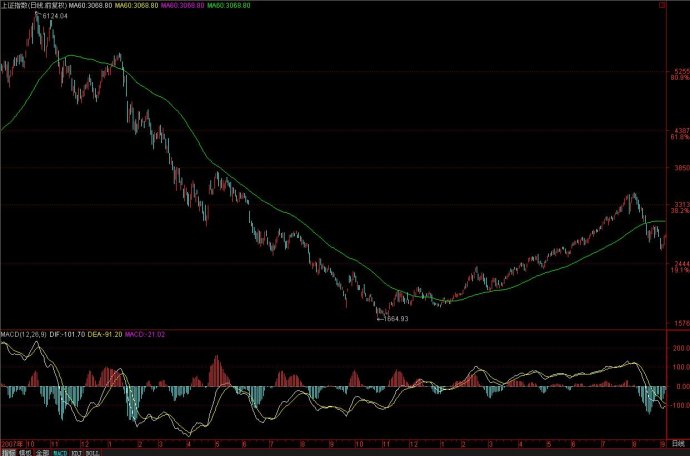Image resolution: width=690 pixels, height=456 pixels.
Task: Click the 80.9% retracement level label
Action: 680,78
